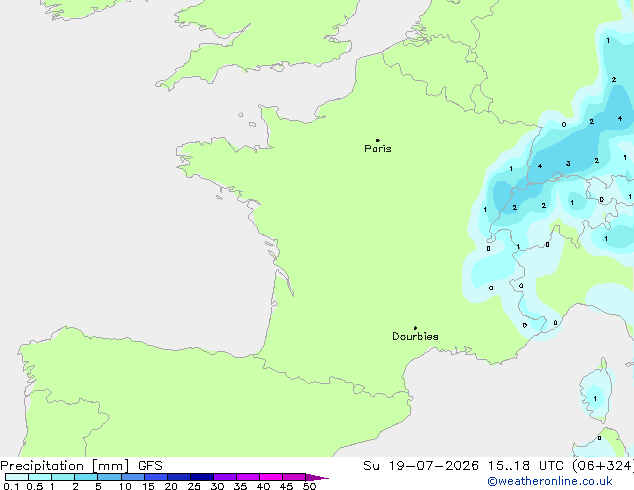Click the 'Precipitation [mm] GFS' title text
The width and height of the screenshot is (634, 490).
click(81, 466)
